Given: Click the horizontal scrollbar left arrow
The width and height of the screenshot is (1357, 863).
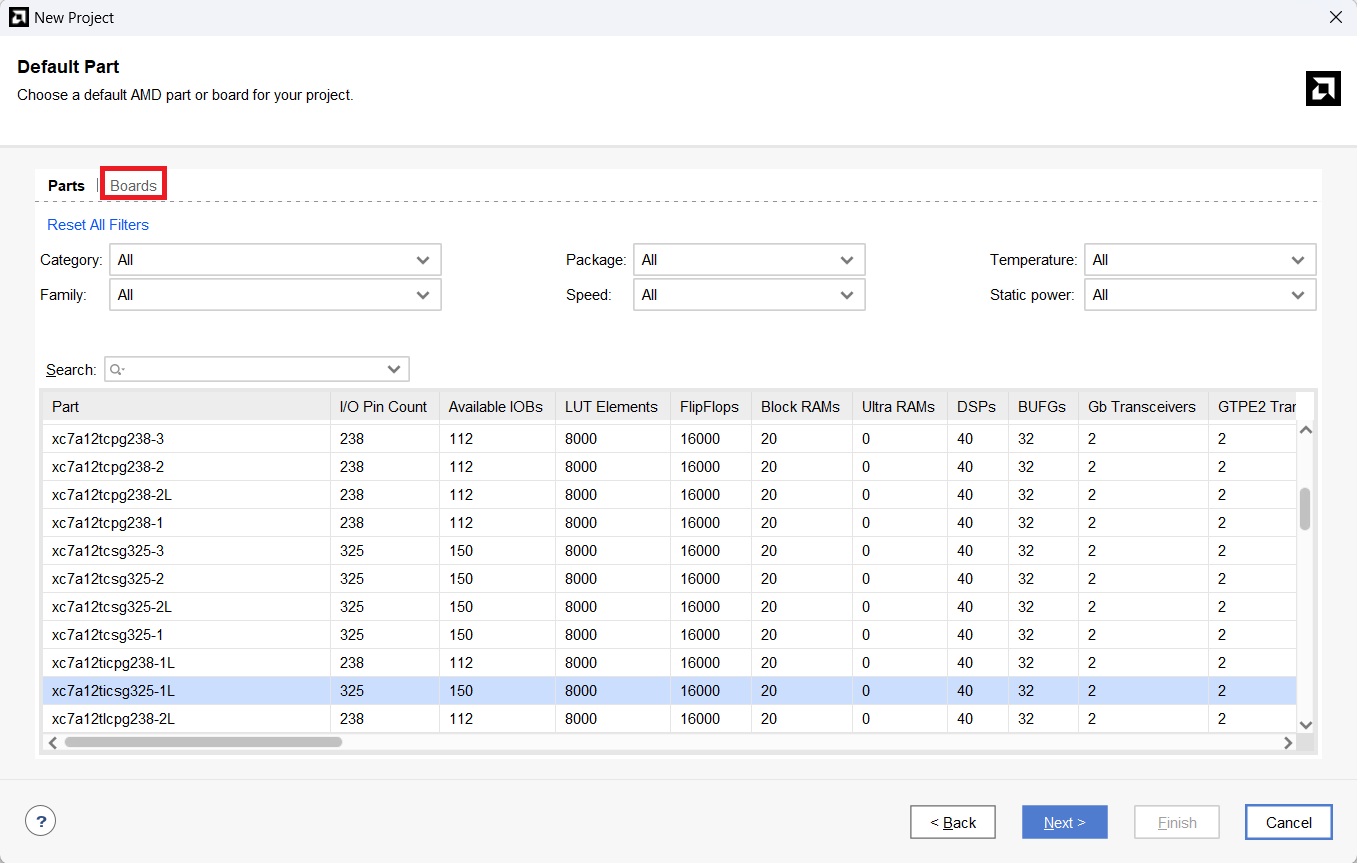Looking at the screenshot, I should [53, 743].
